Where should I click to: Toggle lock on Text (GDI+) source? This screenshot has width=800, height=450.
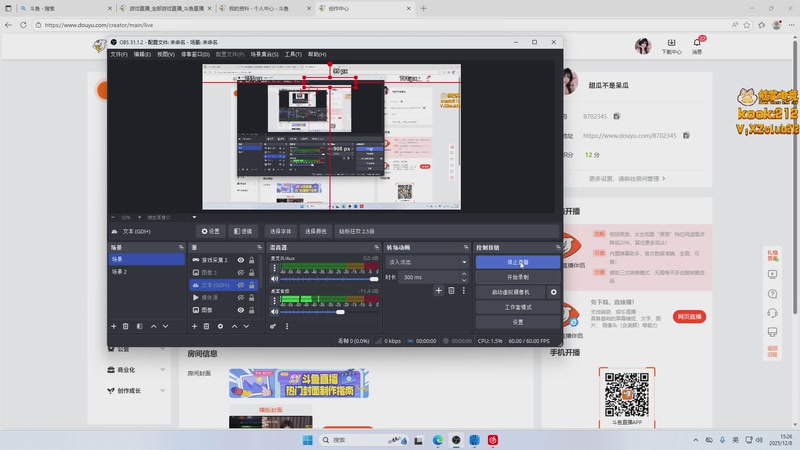[252, 285]
